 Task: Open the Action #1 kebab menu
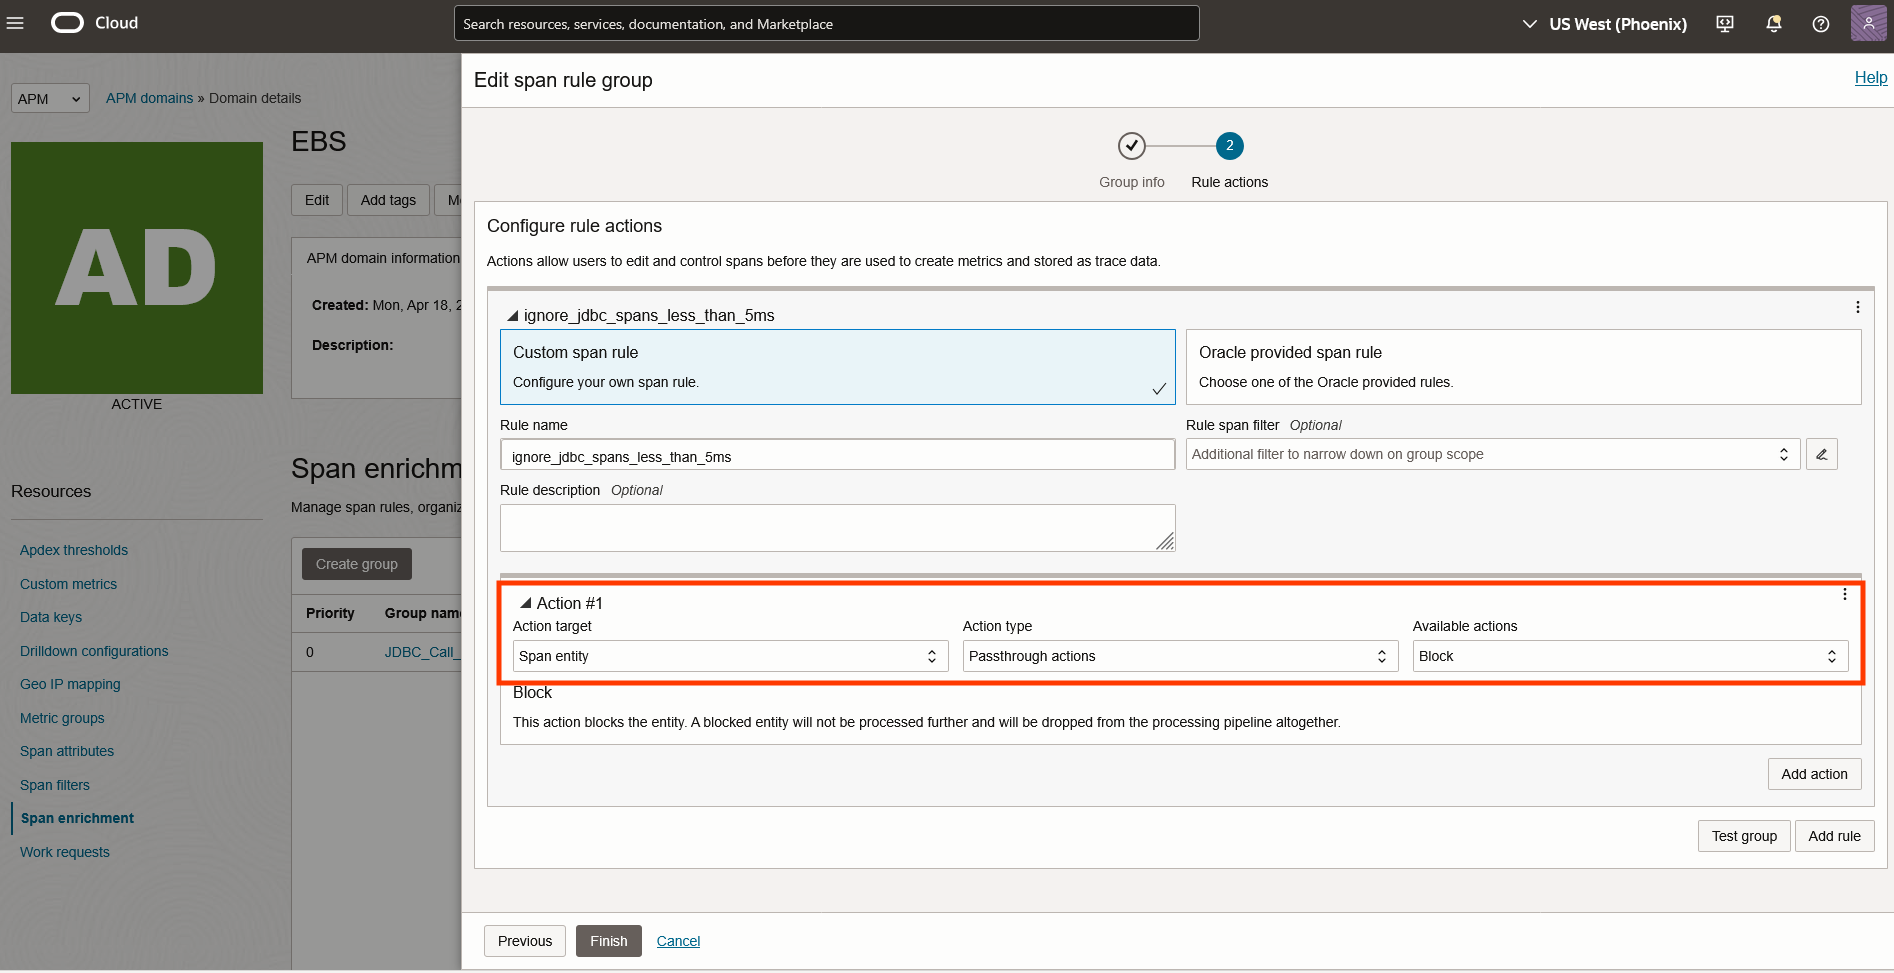(x=1845, y=593)
